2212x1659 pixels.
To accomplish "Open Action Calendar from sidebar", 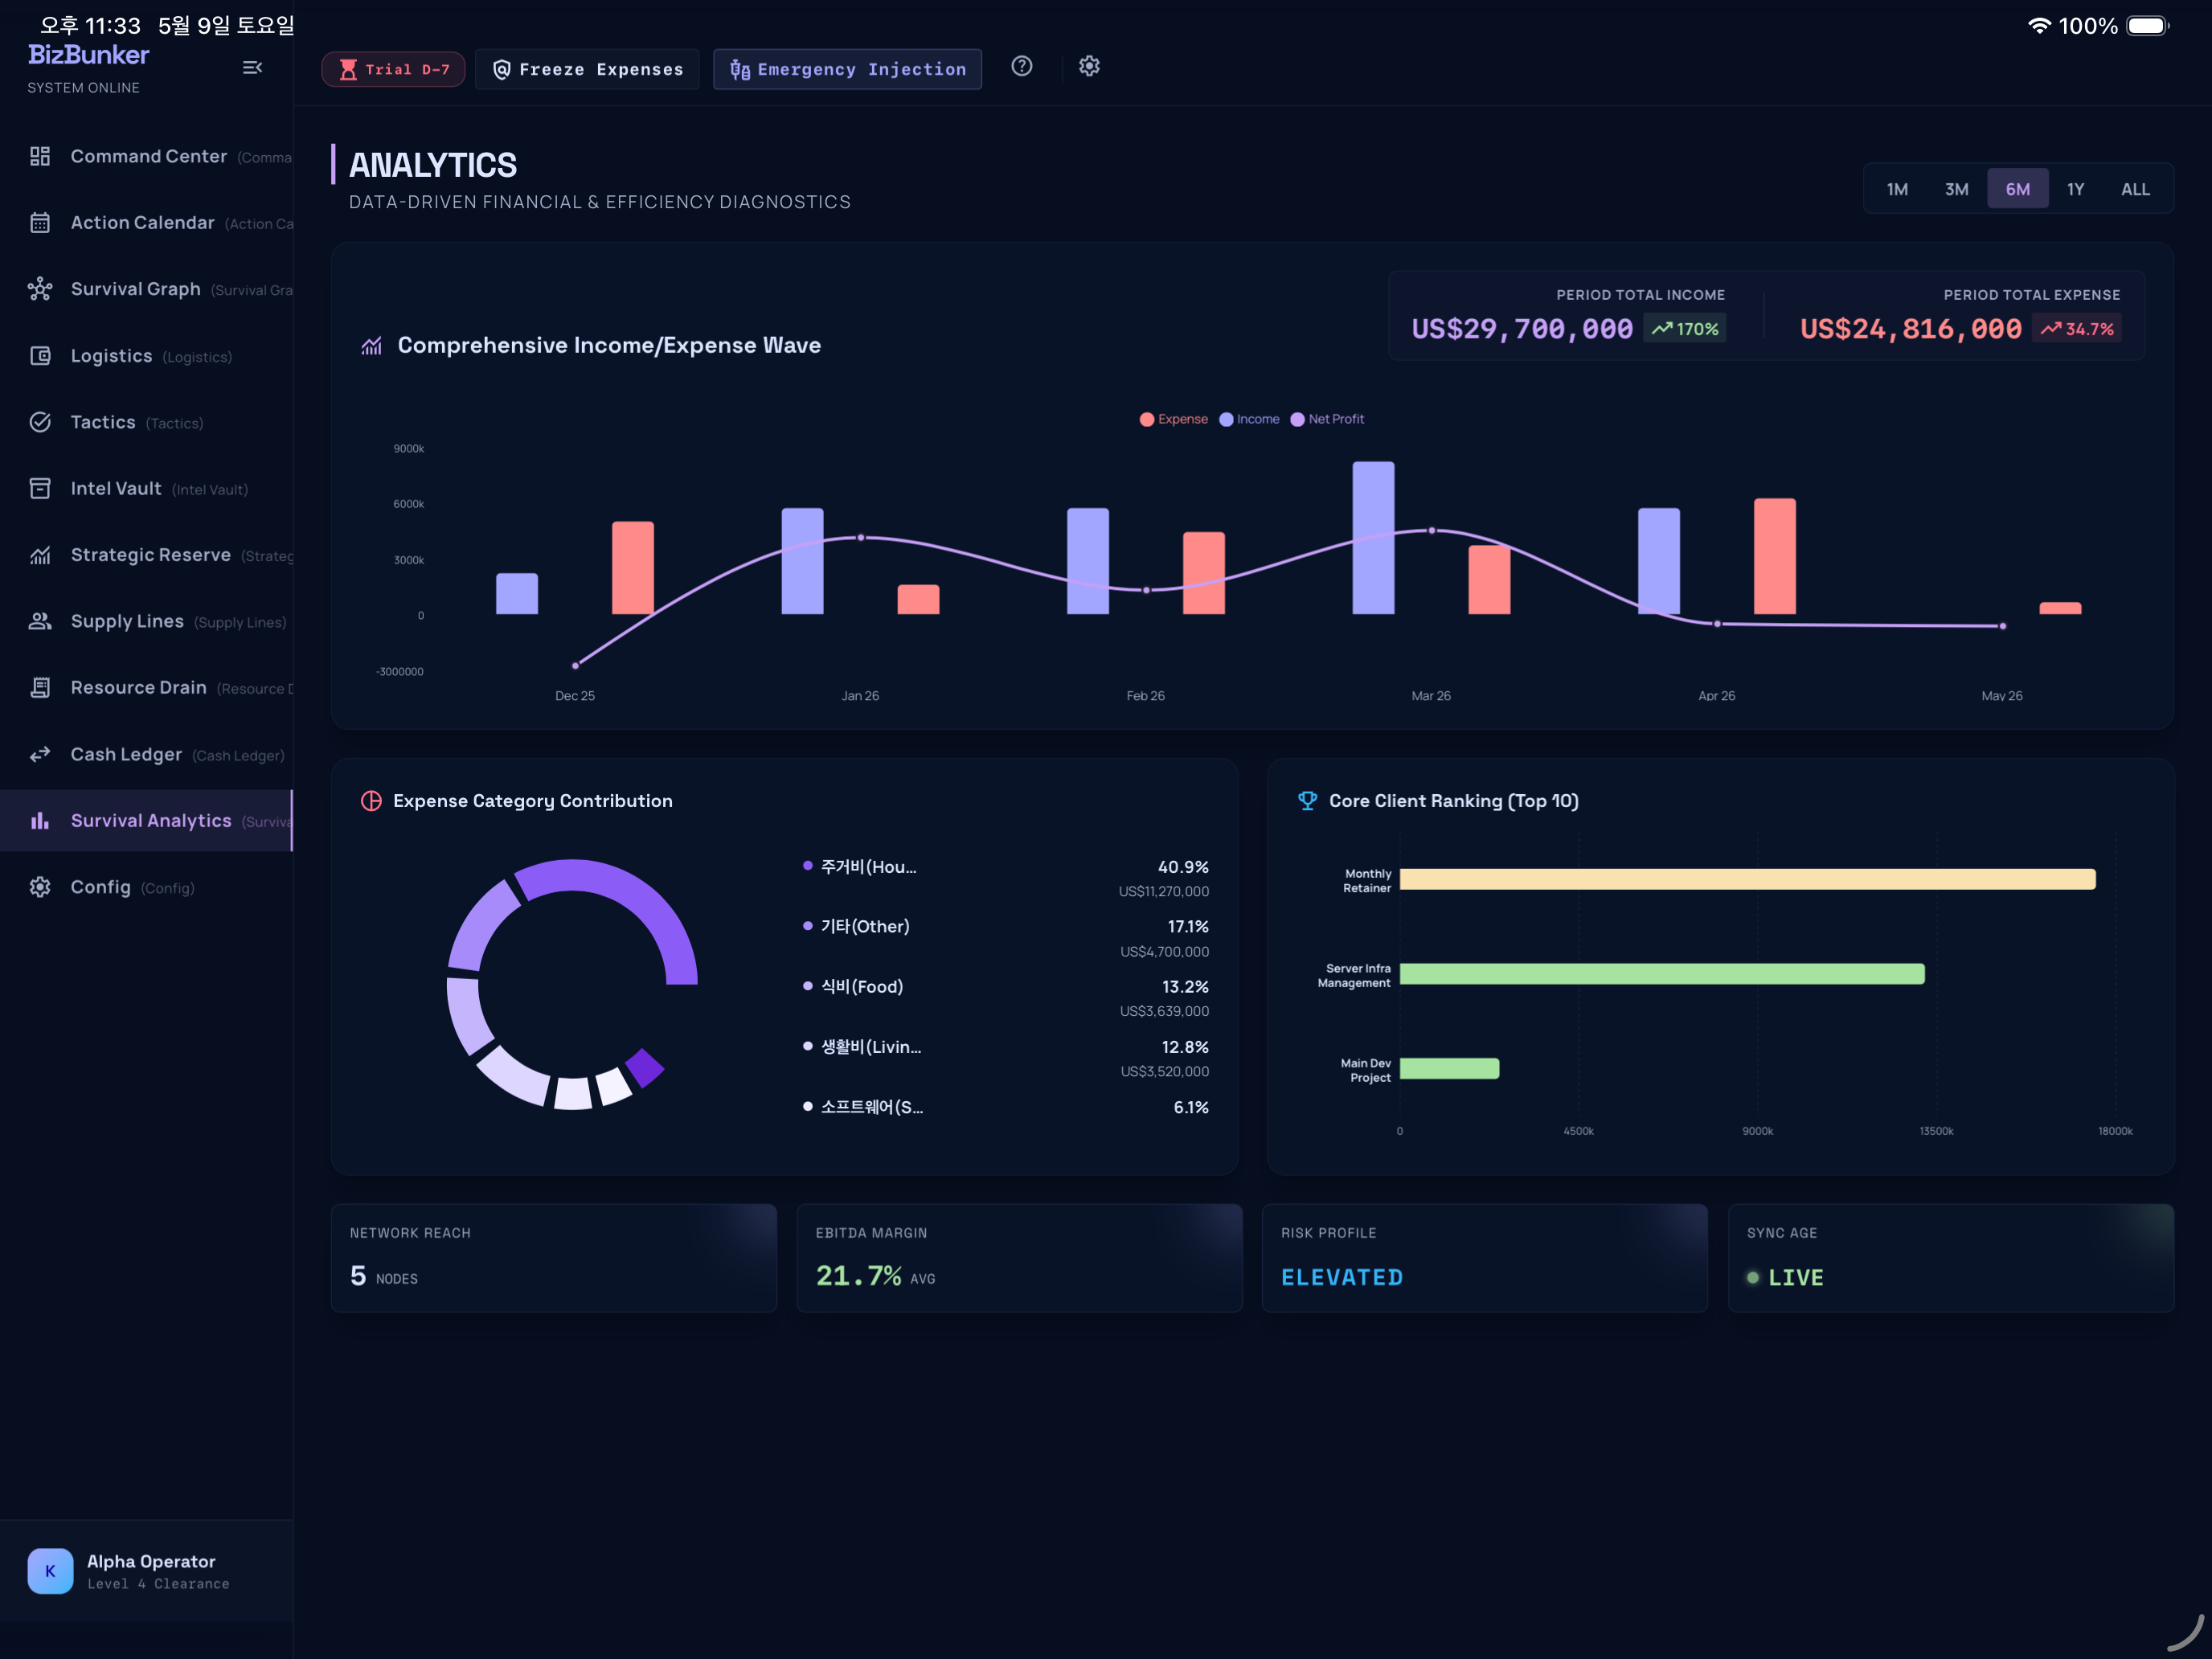I will 147,222.
